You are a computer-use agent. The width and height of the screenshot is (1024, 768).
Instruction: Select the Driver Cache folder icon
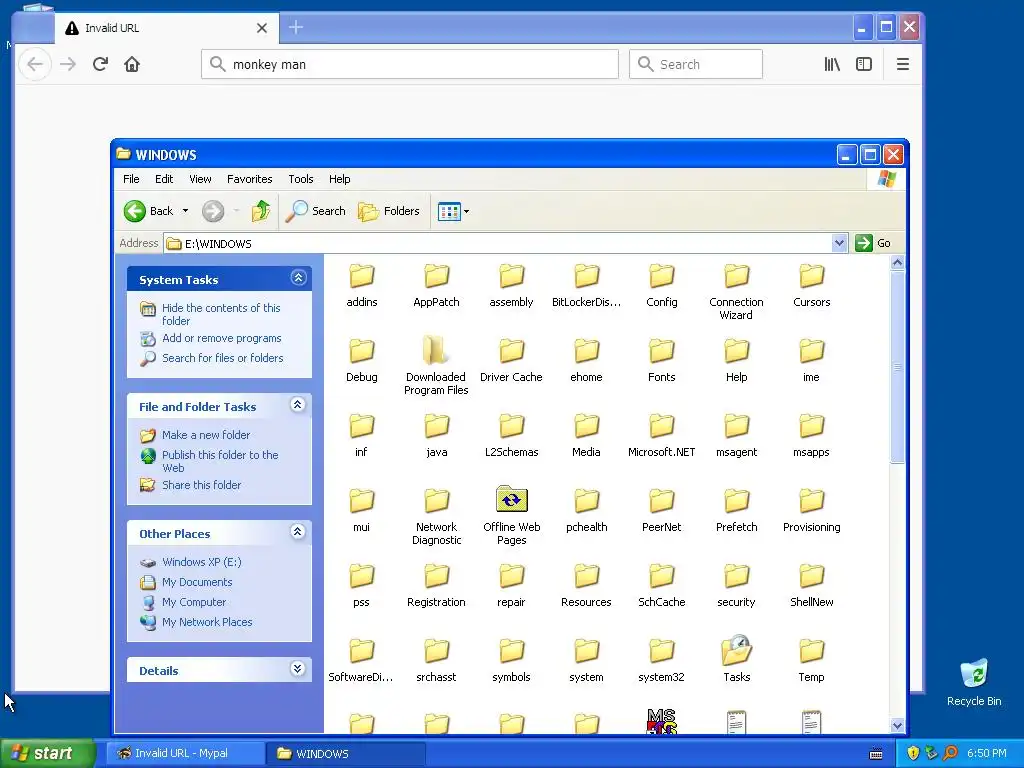[511, 351]
